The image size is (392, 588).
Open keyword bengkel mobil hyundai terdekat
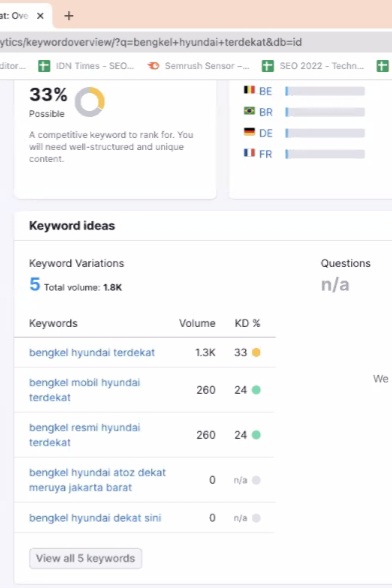(85, 390)
